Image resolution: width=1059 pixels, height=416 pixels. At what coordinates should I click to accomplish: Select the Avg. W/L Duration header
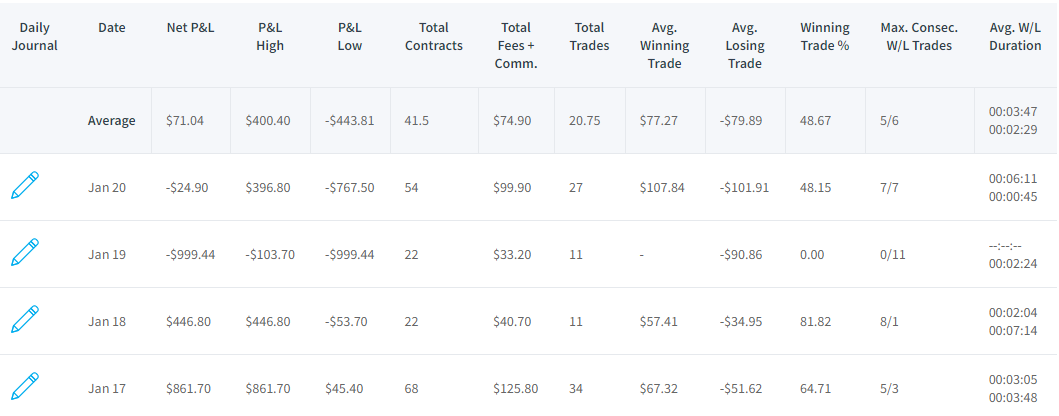click(1015, 36)
